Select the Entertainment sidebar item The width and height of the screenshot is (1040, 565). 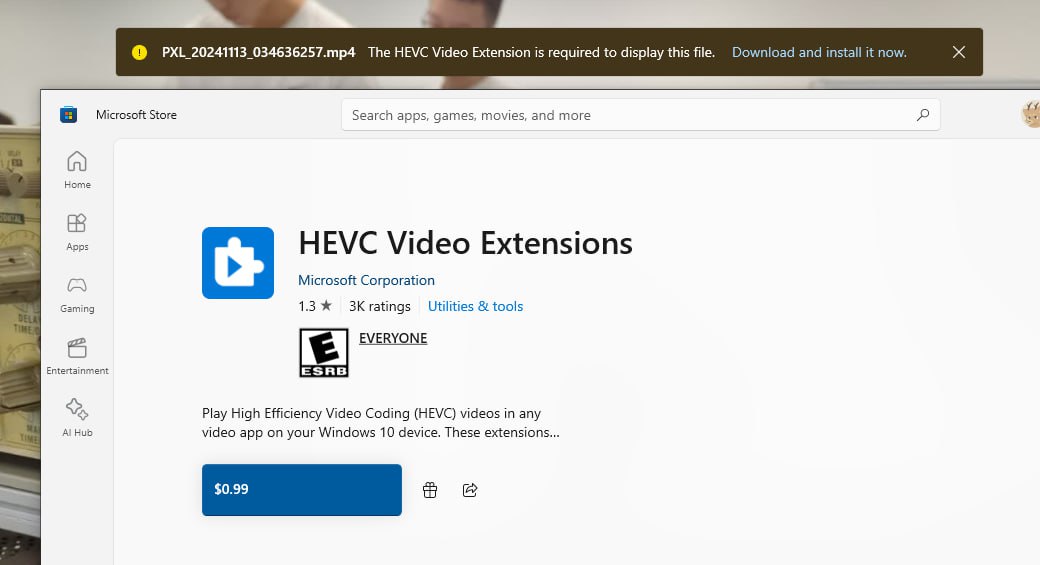(77, 355)
